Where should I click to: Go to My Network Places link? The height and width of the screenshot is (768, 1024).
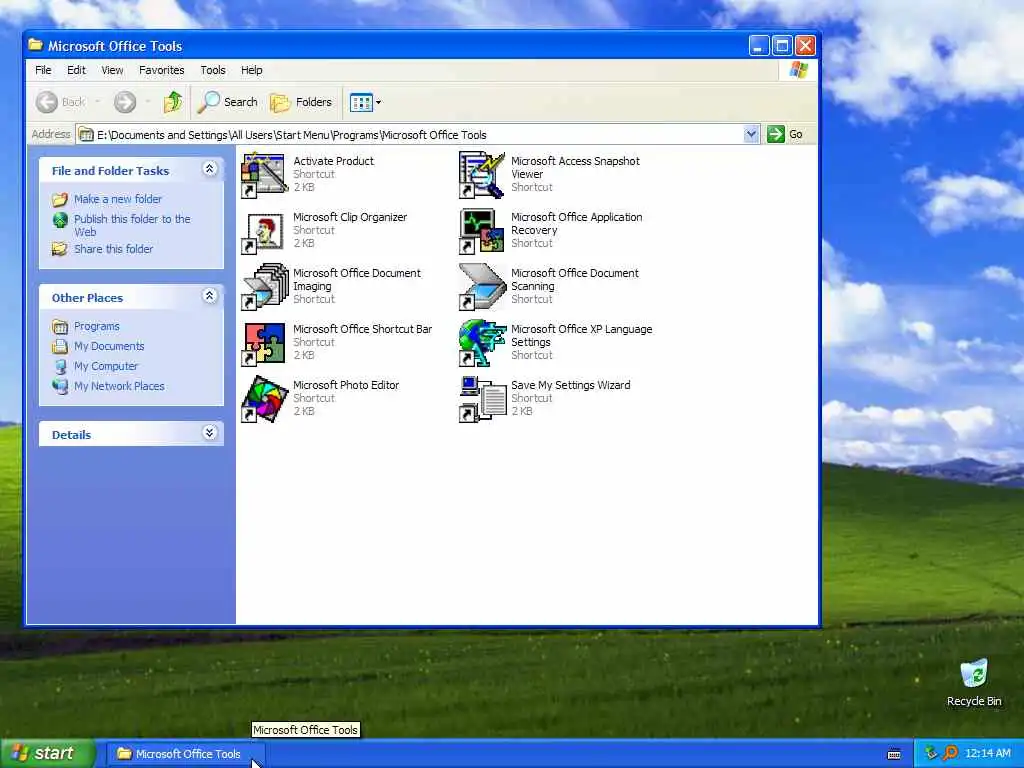119,386
